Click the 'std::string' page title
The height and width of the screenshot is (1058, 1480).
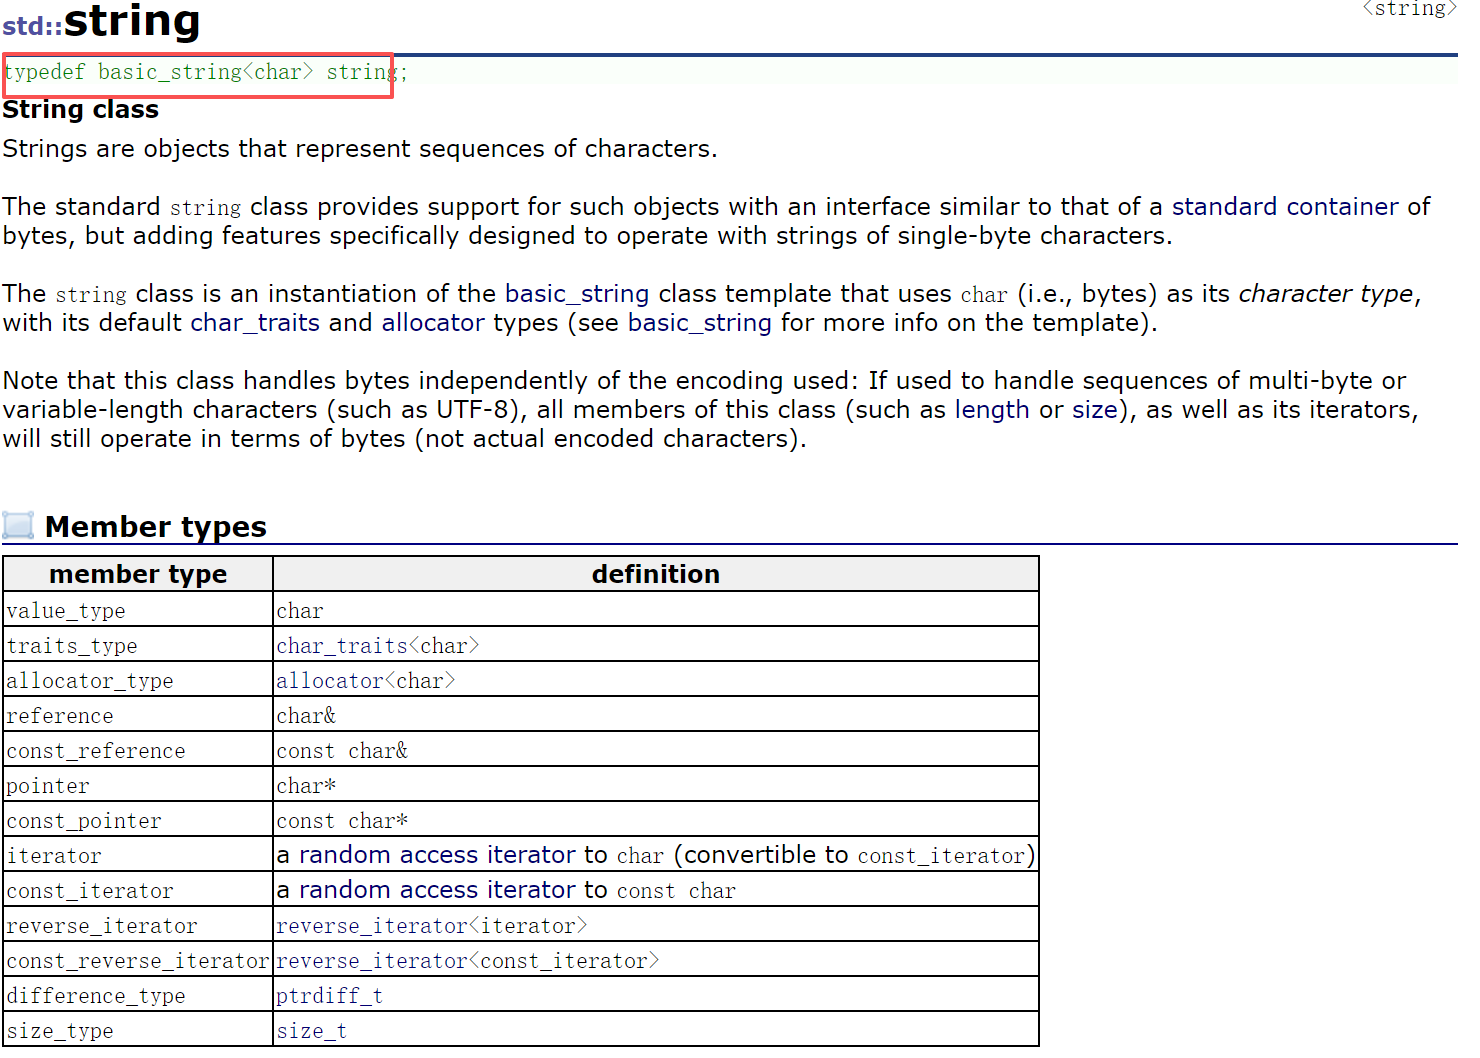coord(101,20)
